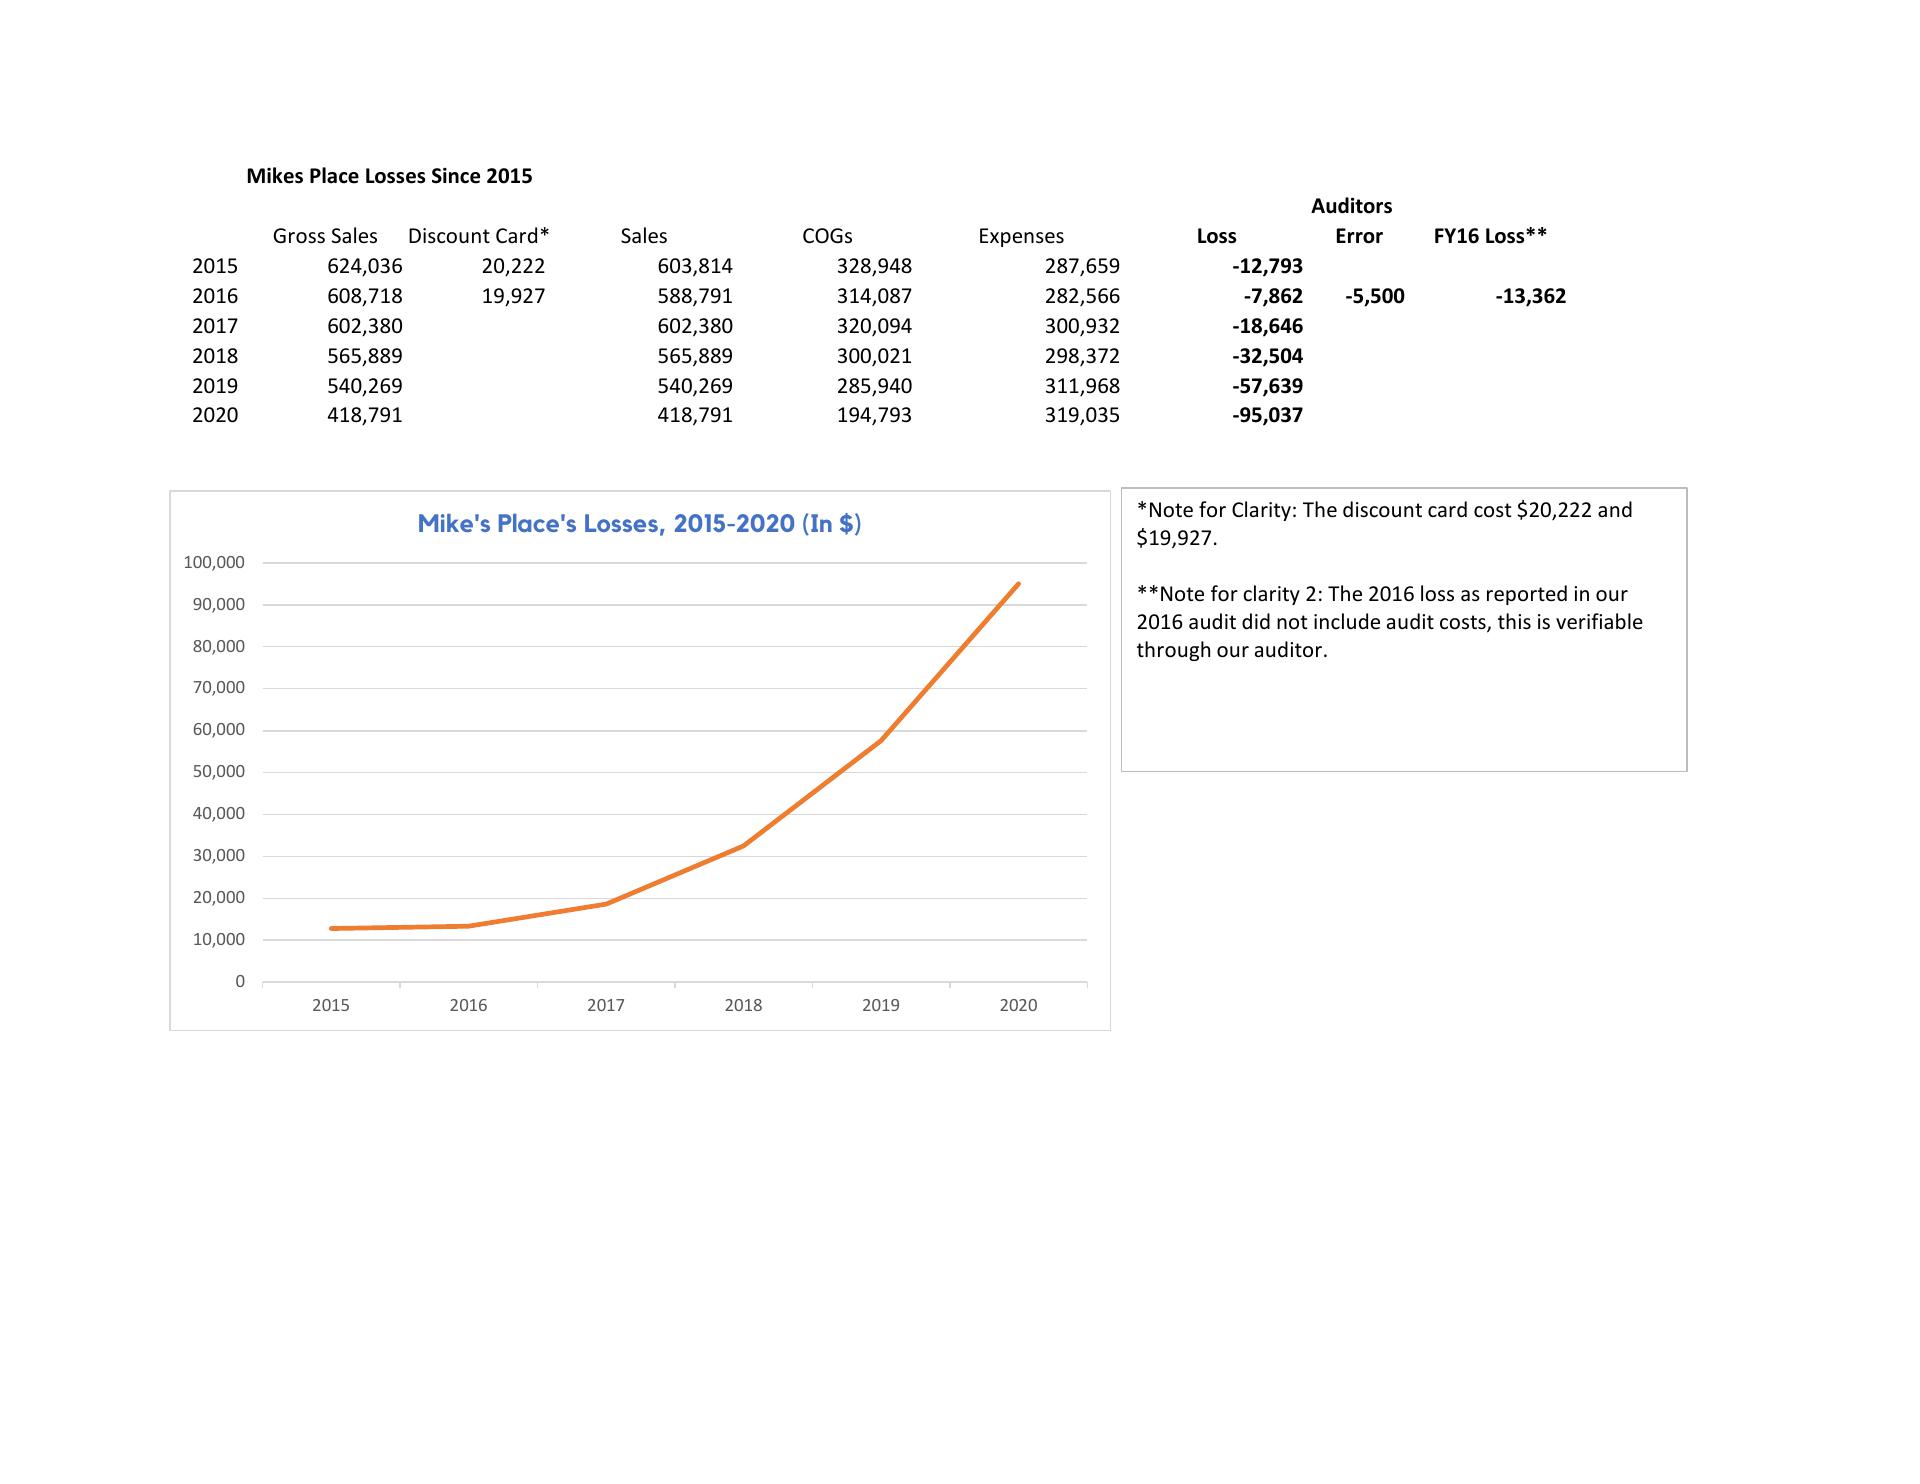Screen dimensions: 1920x1484
Task: Select the 2015 gross sales value 624,036
Action: (x=364, y=266)
